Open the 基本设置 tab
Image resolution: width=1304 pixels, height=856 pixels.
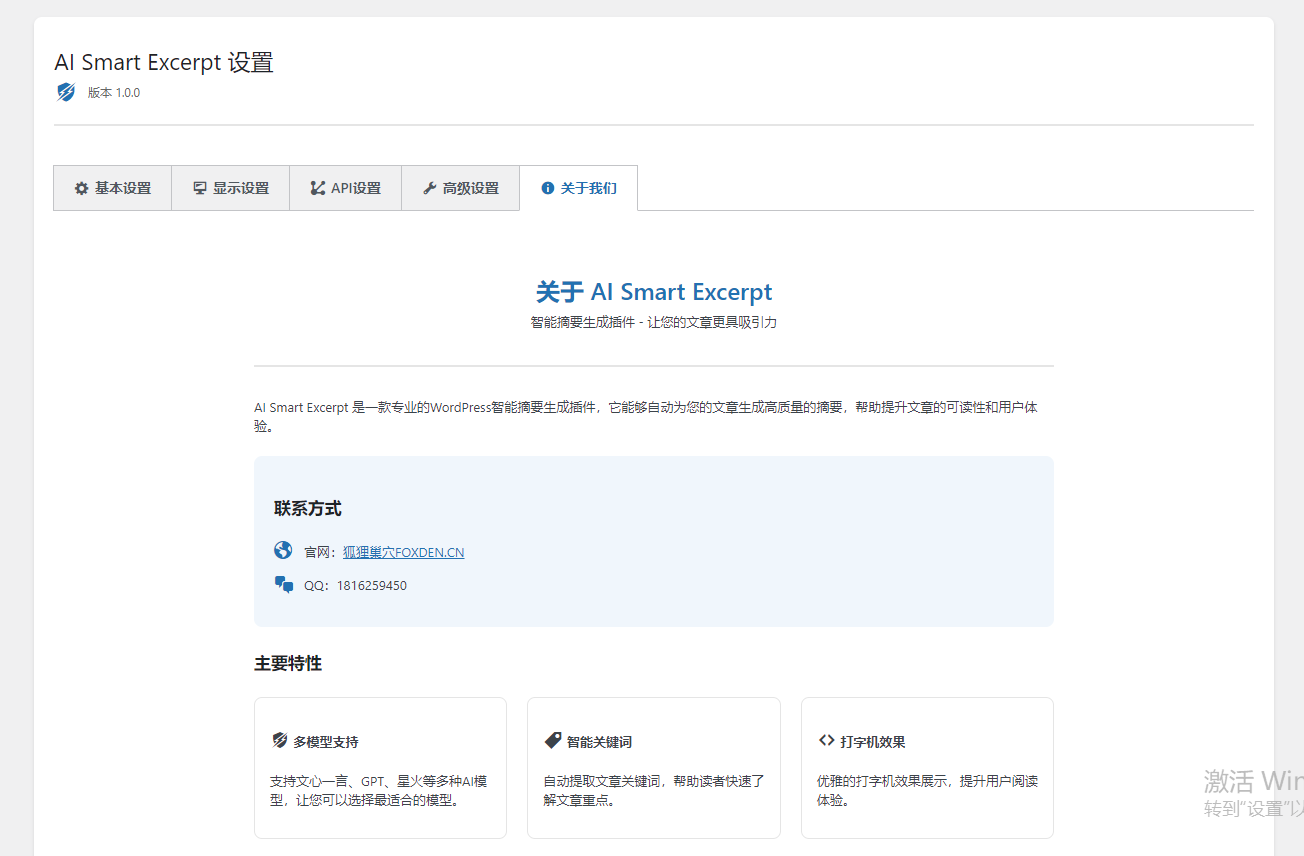112,188
